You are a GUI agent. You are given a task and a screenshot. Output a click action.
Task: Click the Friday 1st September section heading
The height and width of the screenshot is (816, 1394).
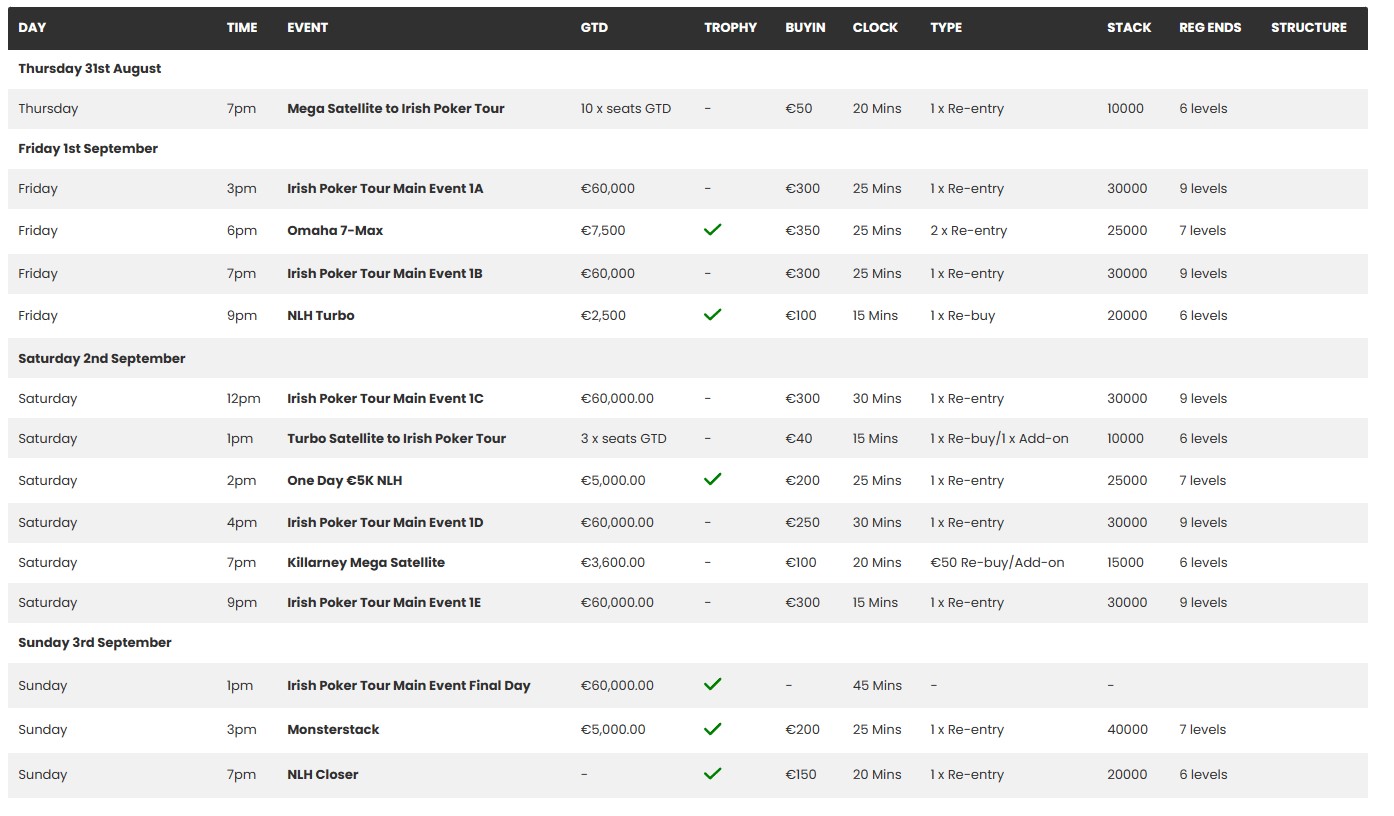pos(88,148)
